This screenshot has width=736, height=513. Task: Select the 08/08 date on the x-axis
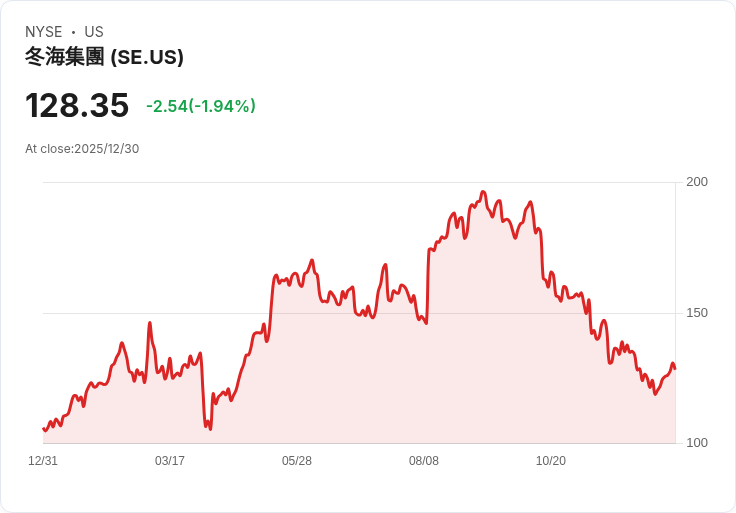[424, 461]
